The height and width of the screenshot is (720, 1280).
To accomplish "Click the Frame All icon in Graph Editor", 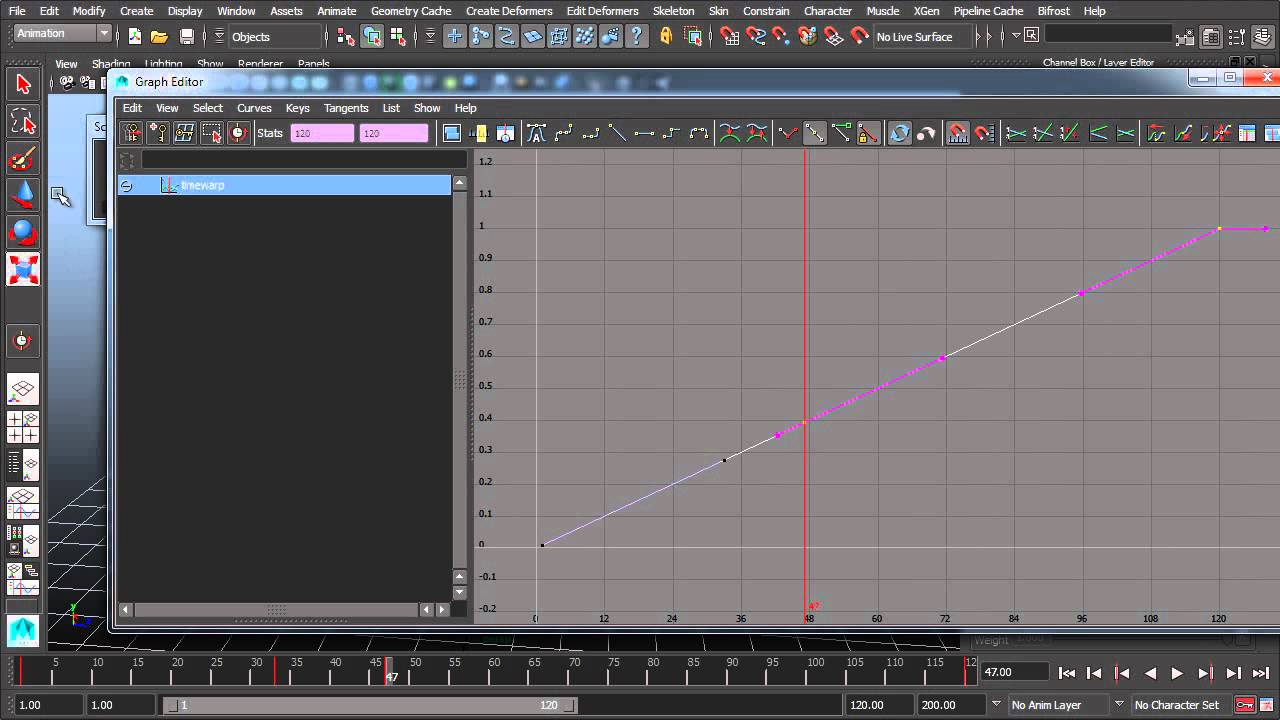I will (452, 133).
